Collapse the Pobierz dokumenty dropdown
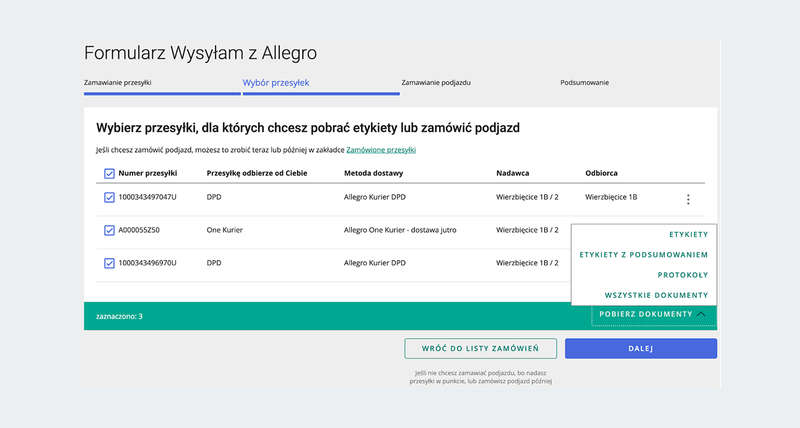800x428 pixels. point(653,314)
